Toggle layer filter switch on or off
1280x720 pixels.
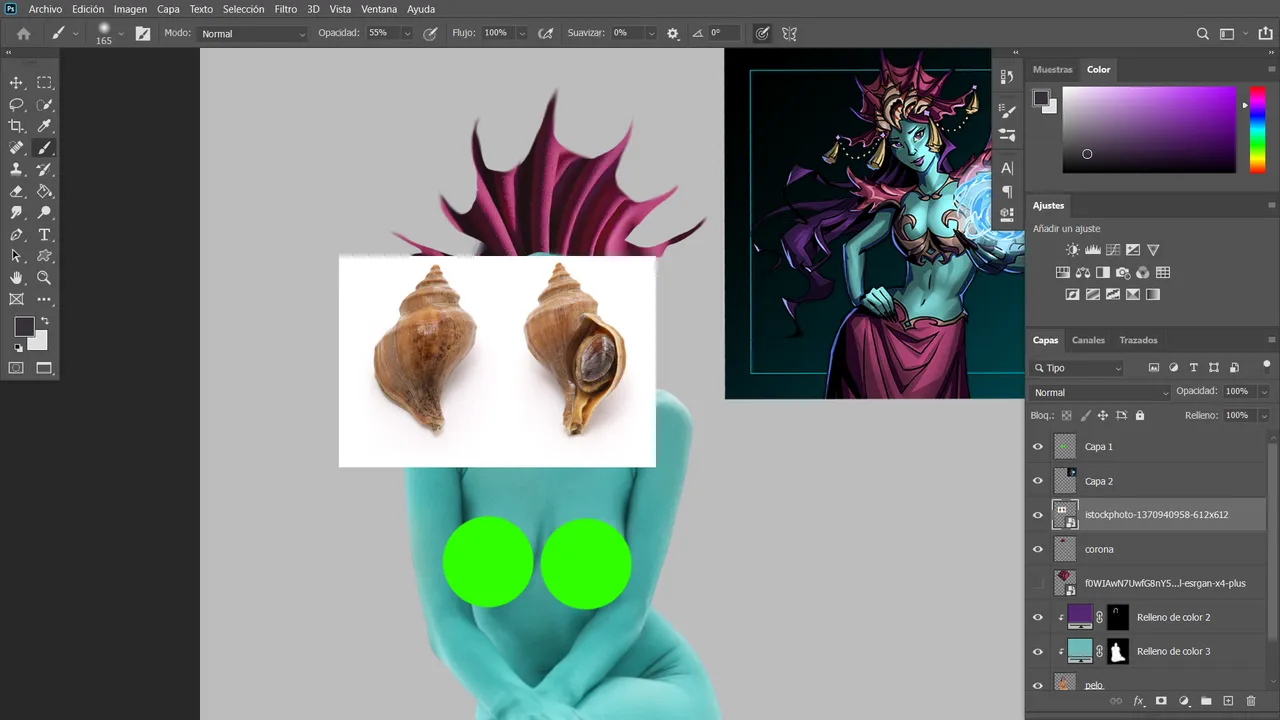coord(1266,365)
